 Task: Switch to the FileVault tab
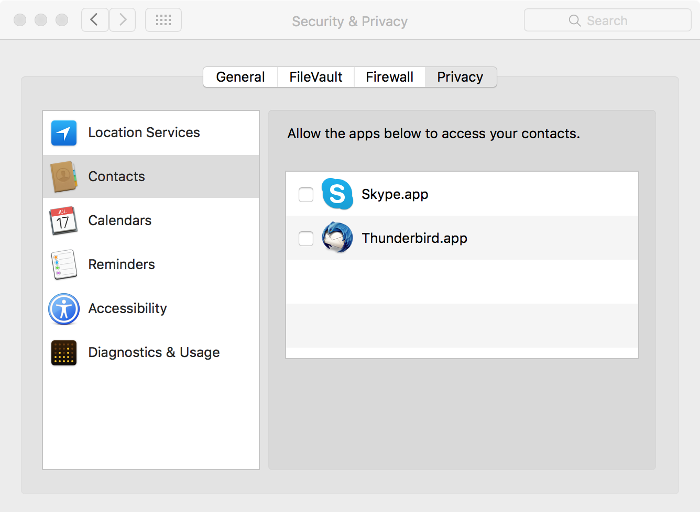pos(316,77)
